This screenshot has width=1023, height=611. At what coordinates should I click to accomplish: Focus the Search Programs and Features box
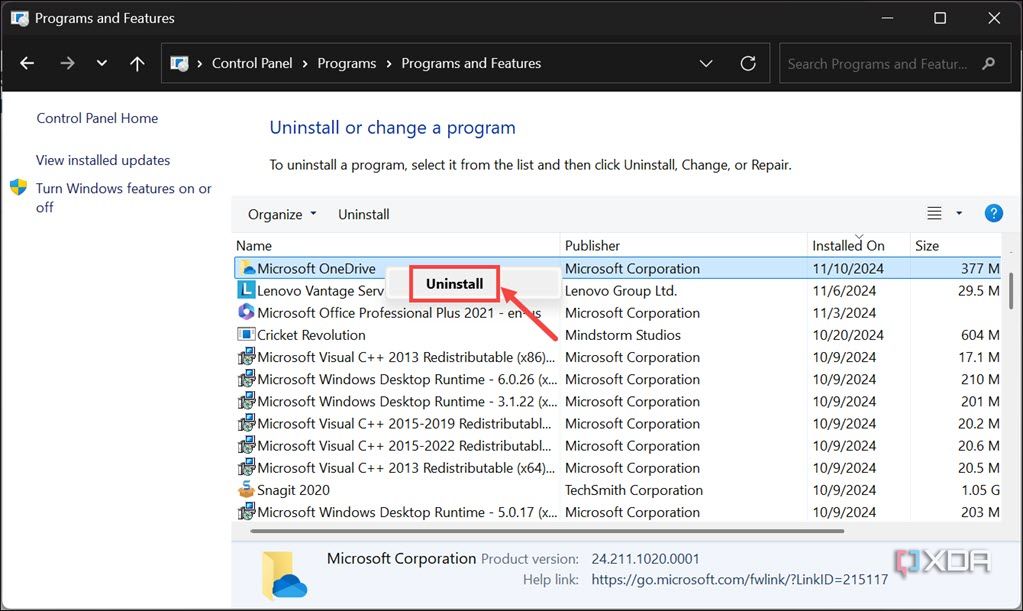(895, 63)
